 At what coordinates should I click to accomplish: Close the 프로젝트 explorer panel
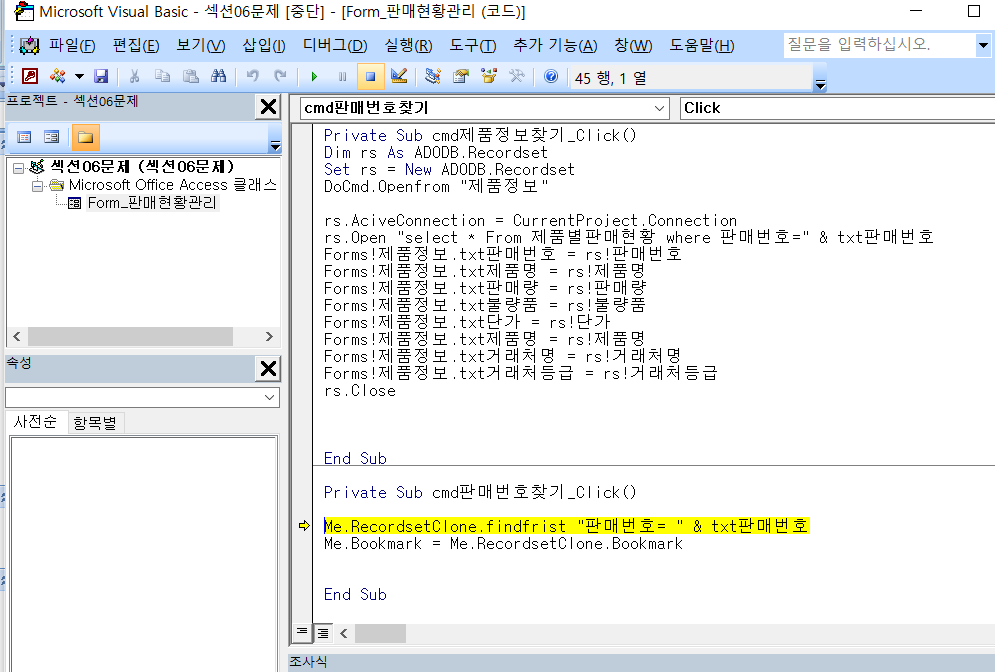point(268,107)
